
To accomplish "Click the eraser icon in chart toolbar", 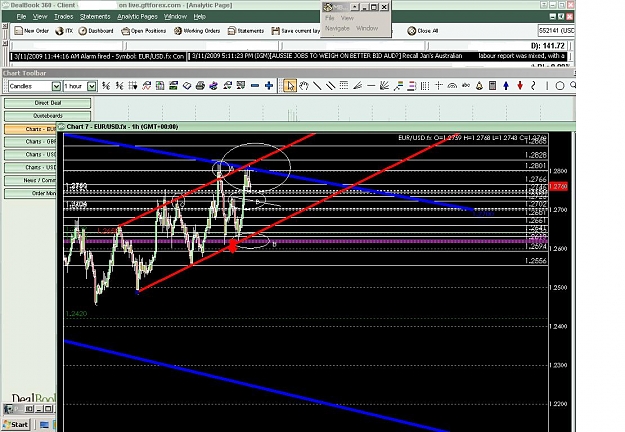I will tap(187, 86).
